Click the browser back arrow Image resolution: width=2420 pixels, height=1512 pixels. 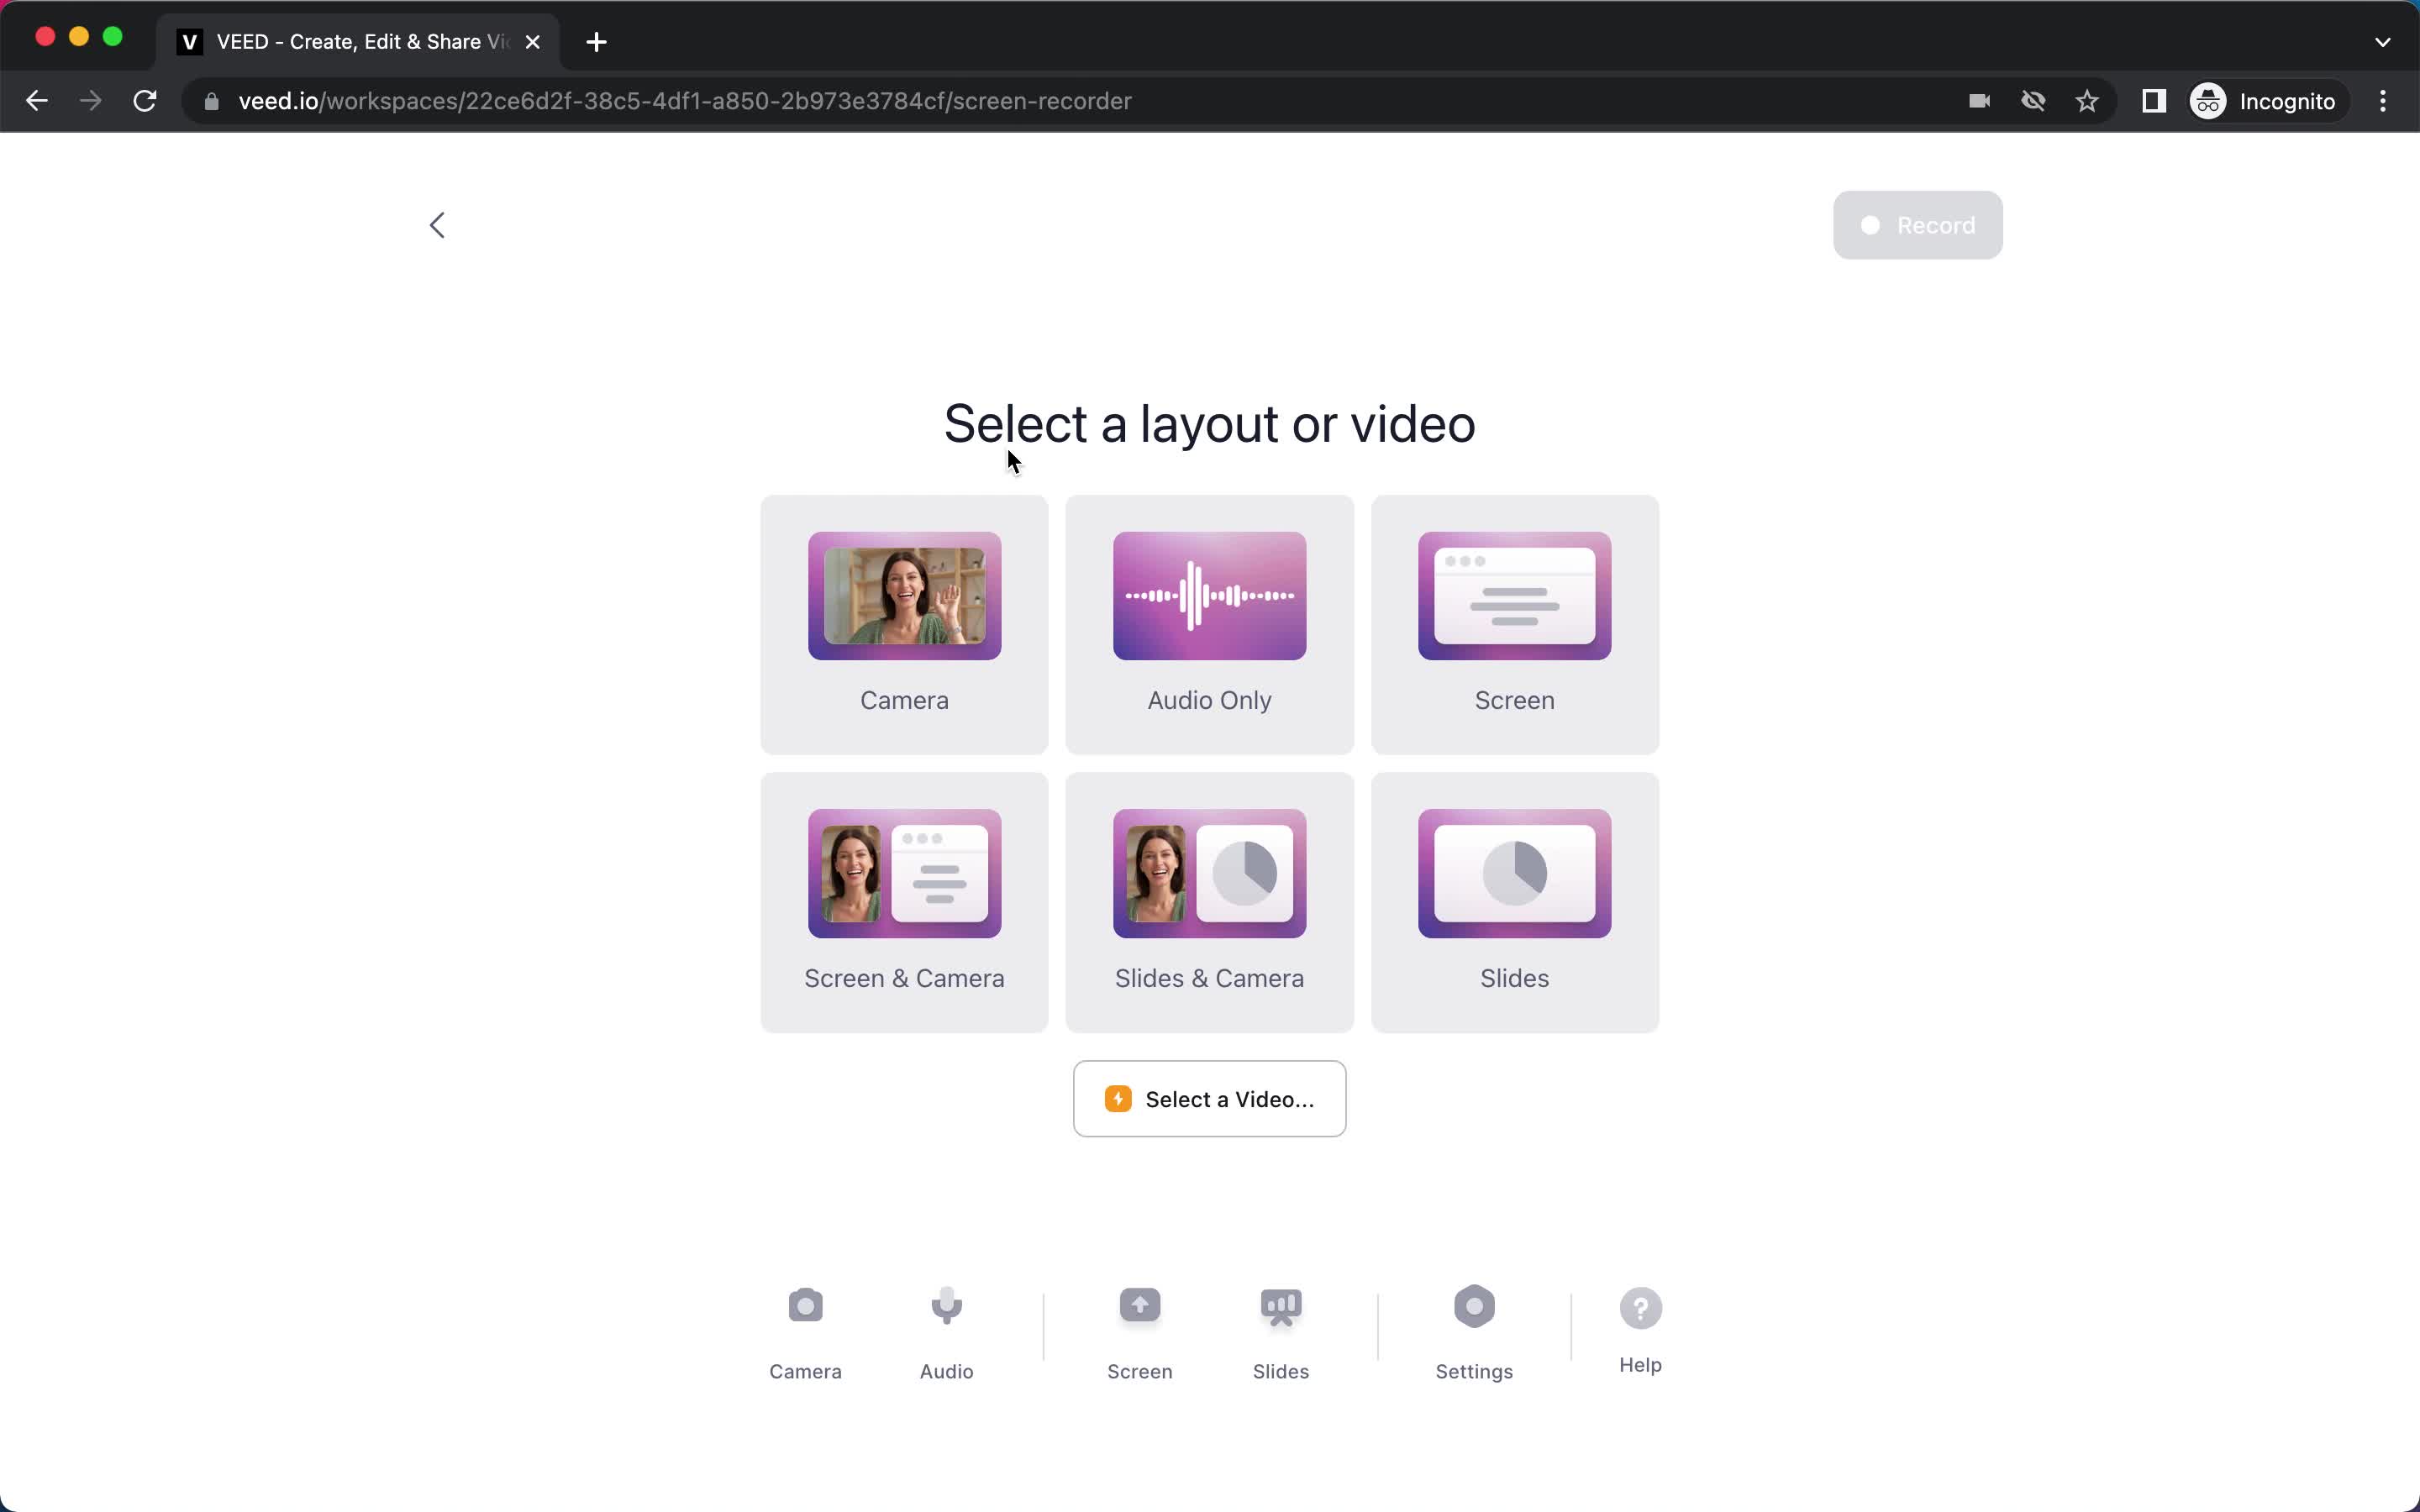point(37,101)
